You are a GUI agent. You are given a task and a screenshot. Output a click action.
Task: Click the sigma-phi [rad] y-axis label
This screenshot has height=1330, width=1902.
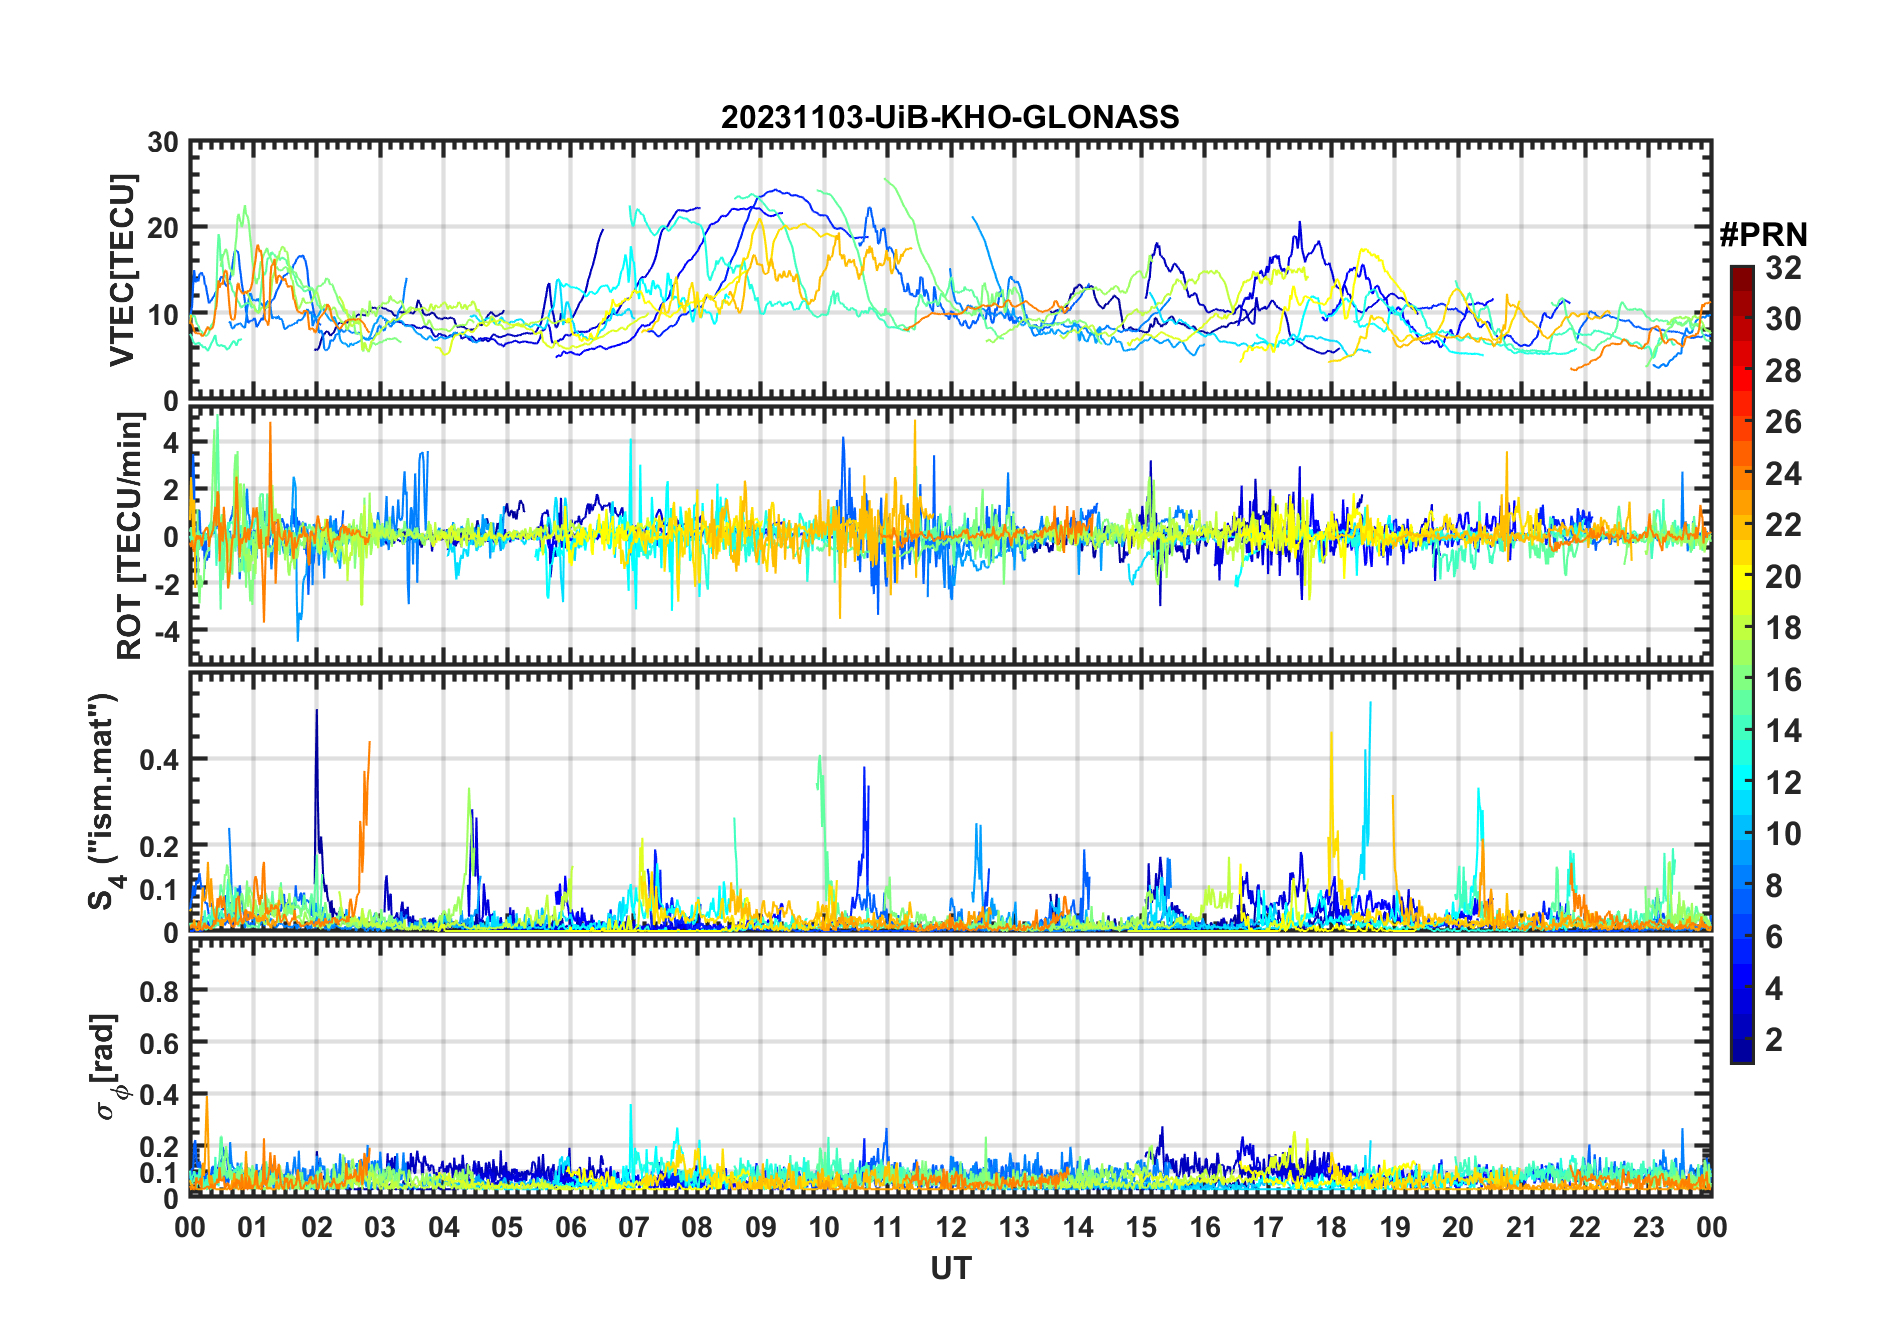[x=107, y=1066]
